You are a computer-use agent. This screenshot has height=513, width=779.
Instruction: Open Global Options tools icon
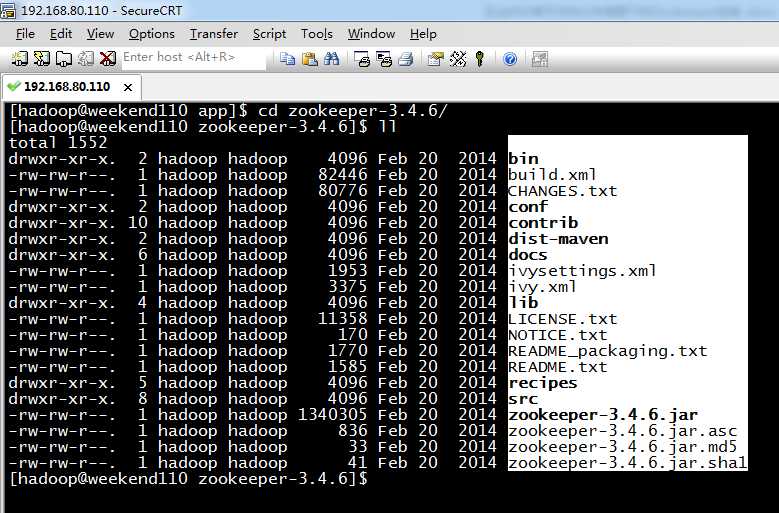click(458, 59)
